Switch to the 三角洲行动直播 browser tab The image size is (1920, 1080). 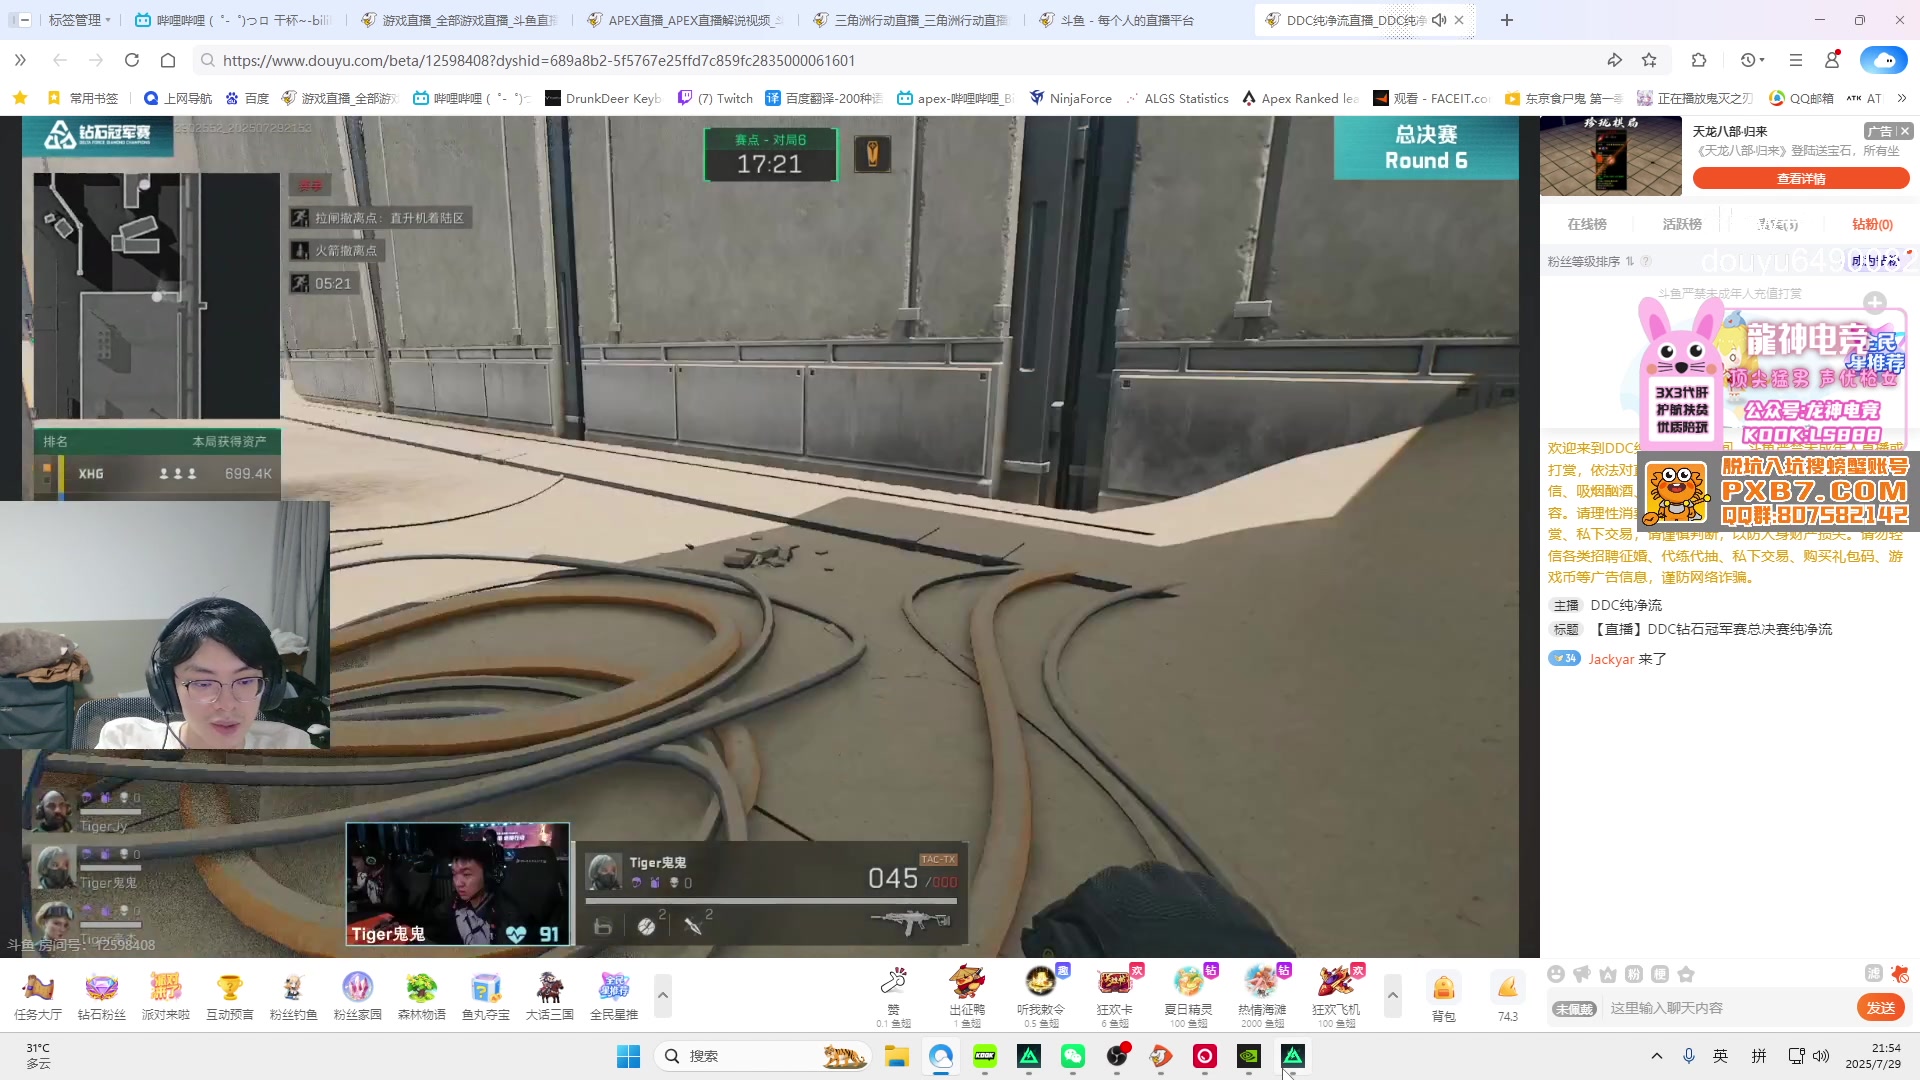tap(914, 20)
